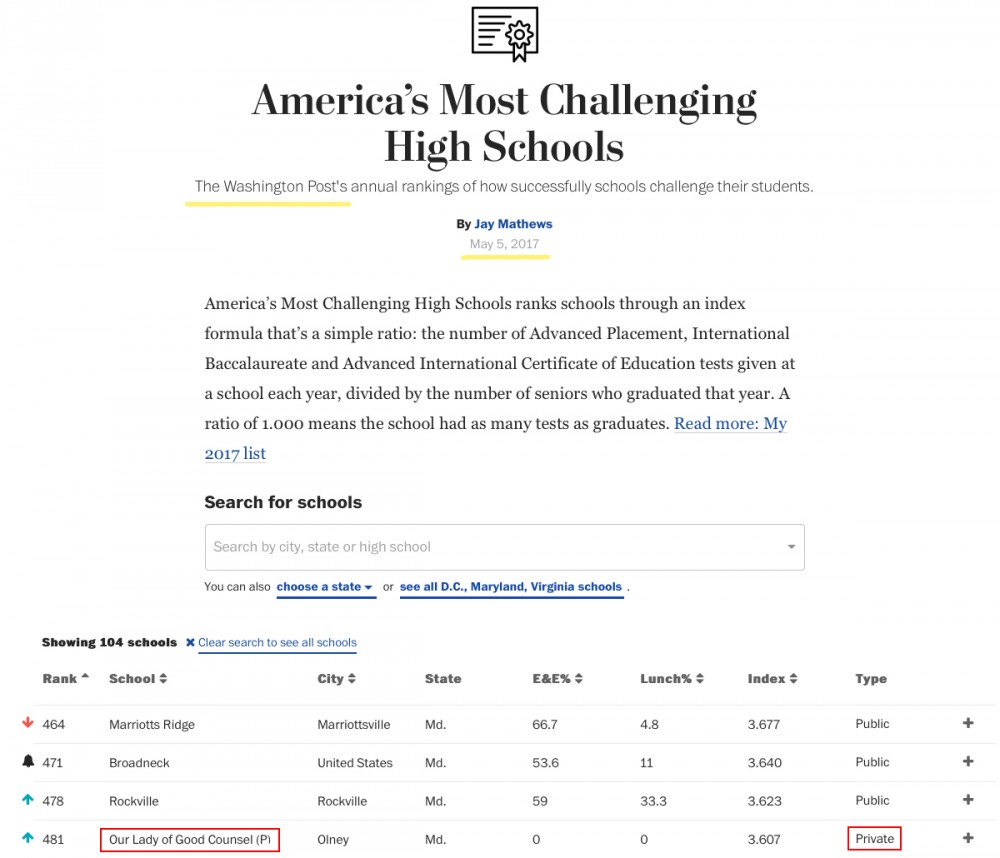Sort table by Lunch% column

tap(671, 678)
